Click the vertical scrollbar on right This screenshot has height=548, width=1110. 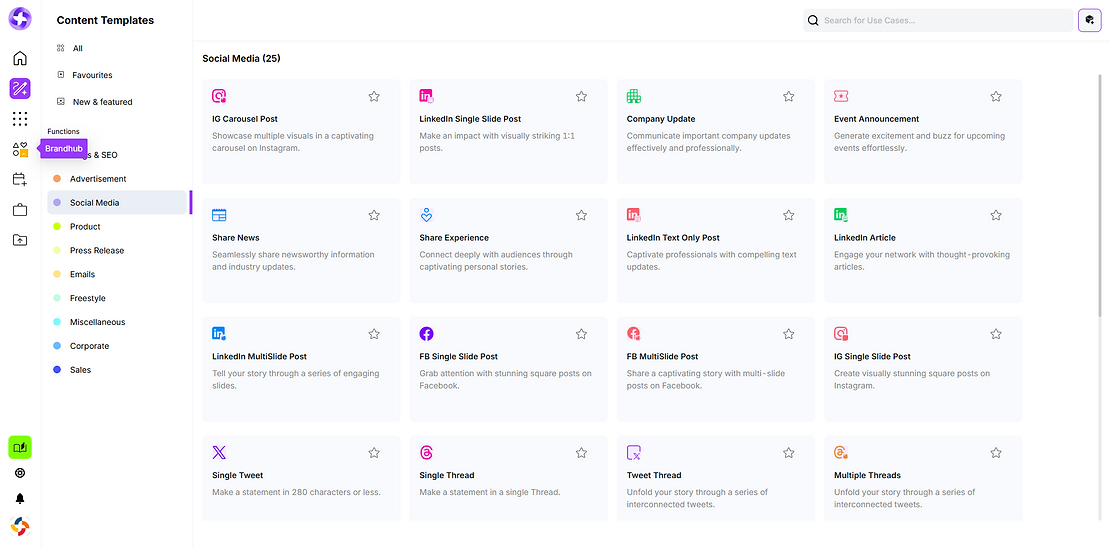(x=1099, y=195)
